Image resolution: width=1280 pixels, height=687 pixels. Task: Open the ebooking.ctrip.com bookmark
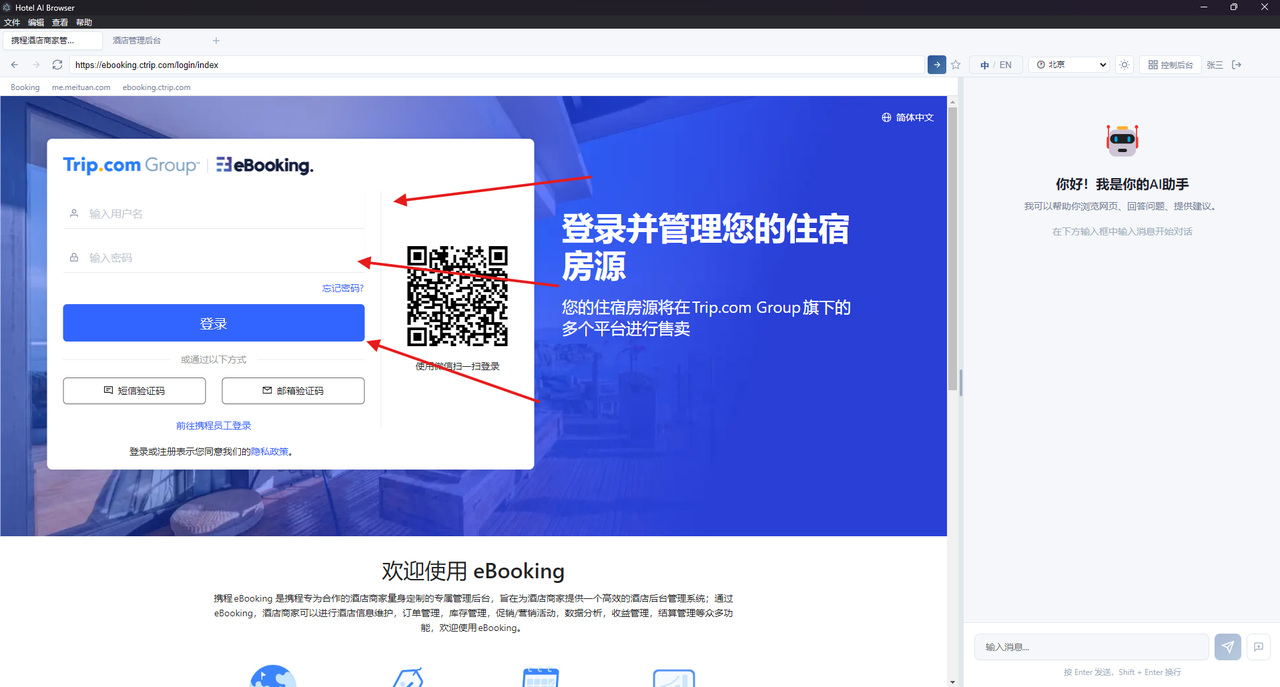(156, 87)
